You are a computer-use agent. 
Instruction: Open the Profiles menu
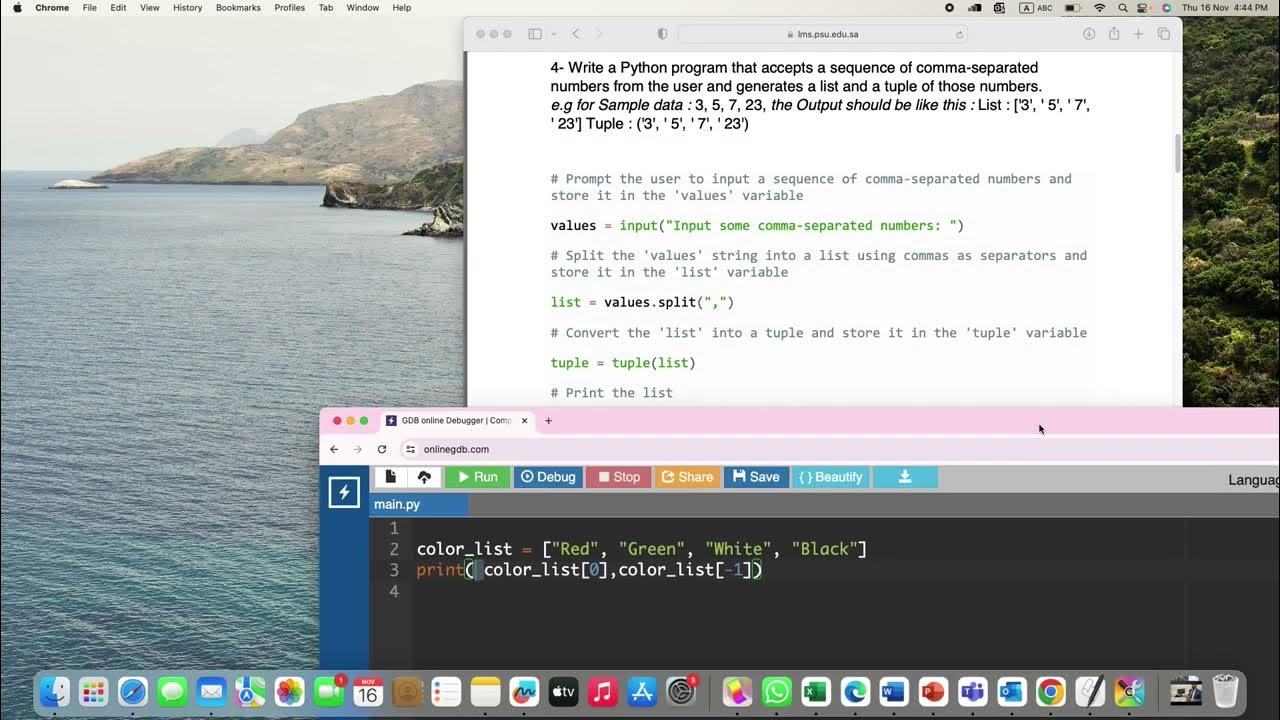pos(290,7)
